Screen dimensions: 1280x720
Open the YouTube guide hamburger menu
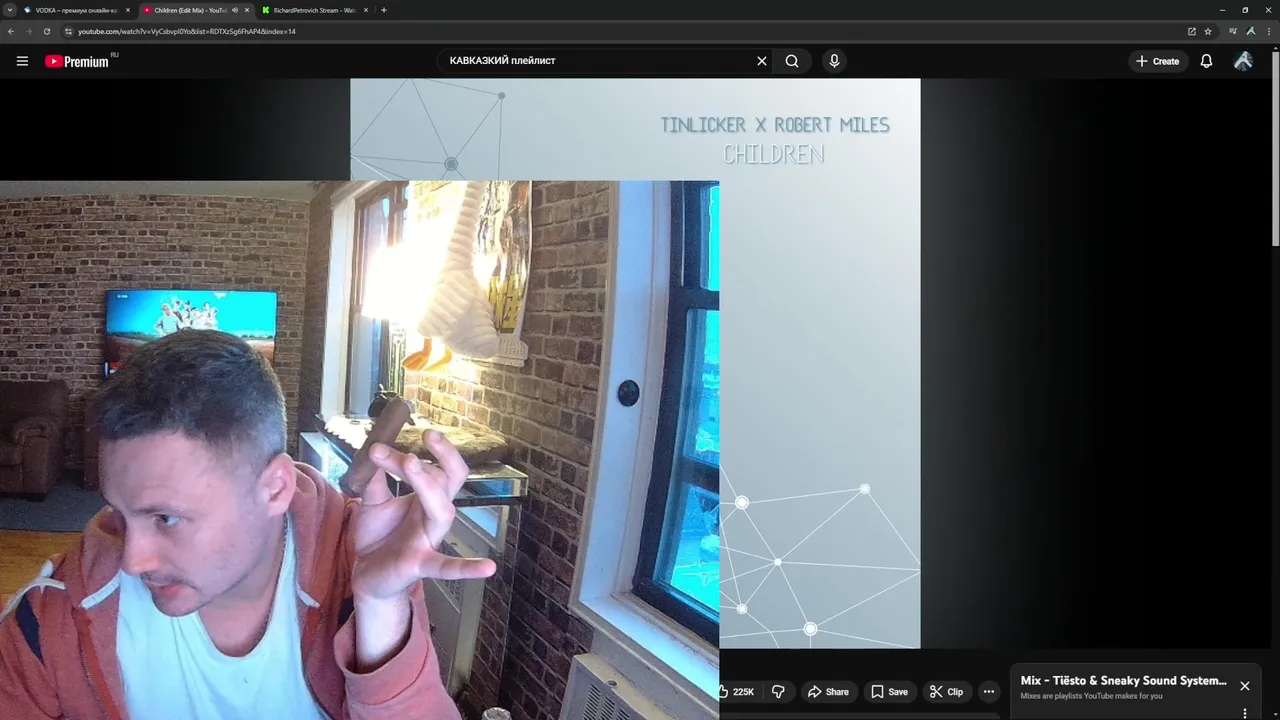[x=22, y=61]
